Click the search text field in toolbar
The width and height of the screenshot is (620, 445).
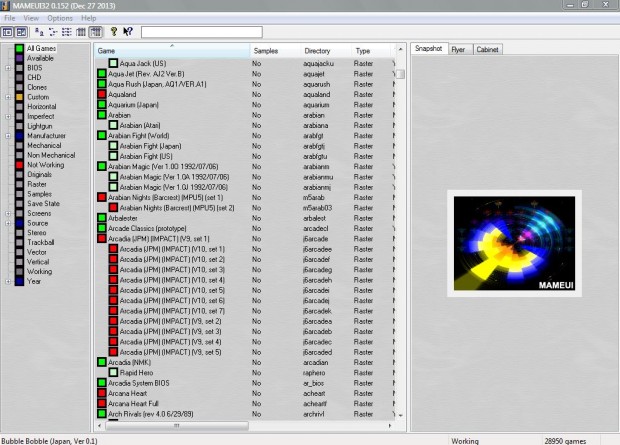[x=201, y=32]
